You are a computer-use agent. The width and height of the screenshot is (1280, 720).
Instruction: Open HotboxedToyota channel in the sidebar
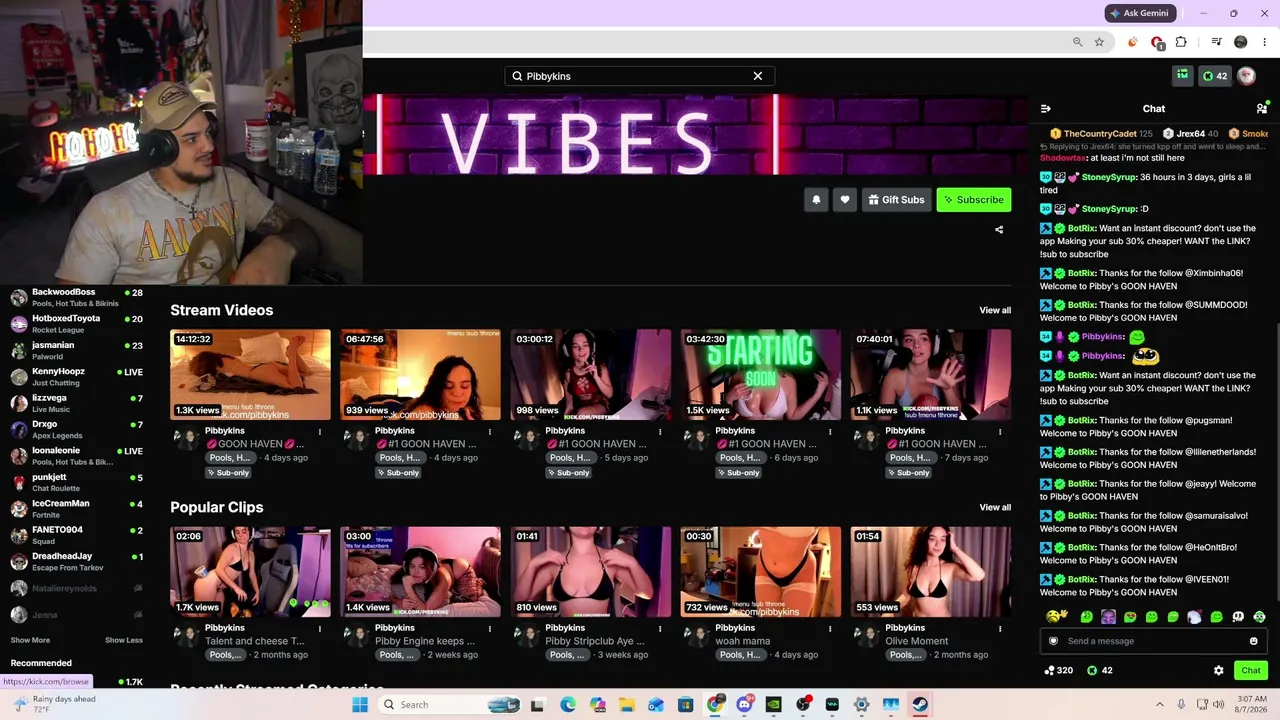coord(76,324)
